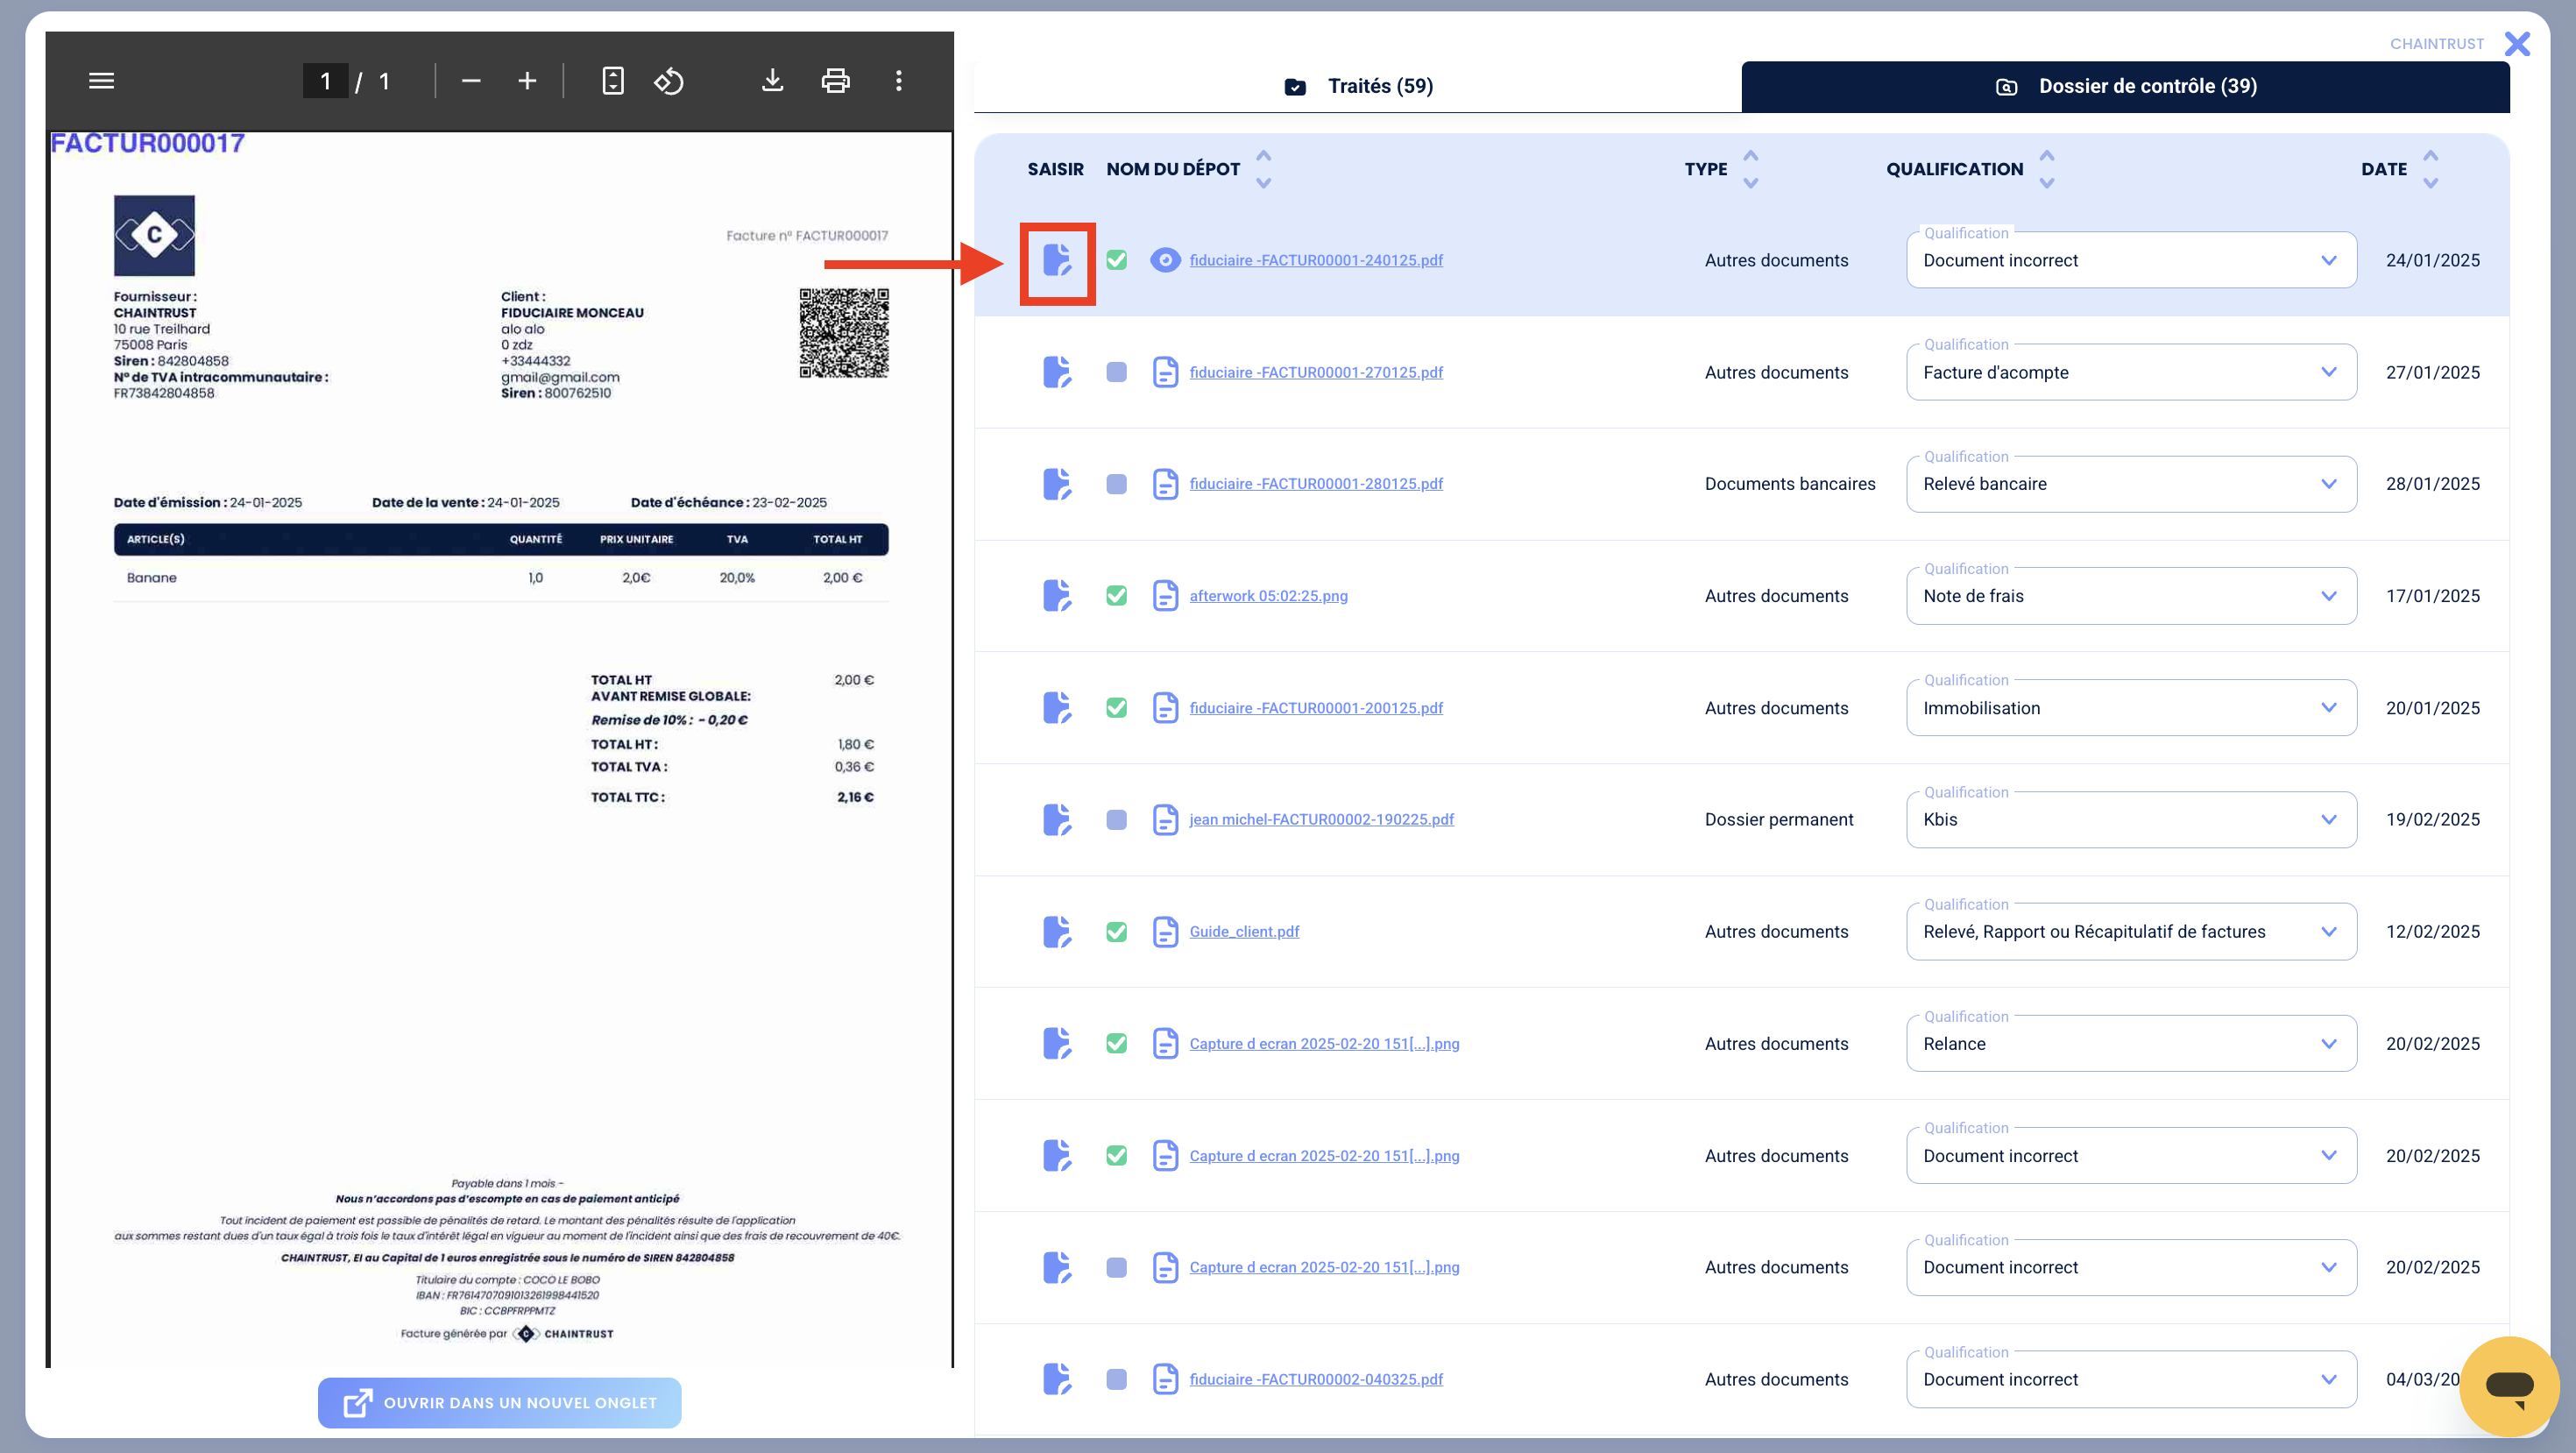Click the Dossier permanent type cell
This screenshot has width=2576, height=1453.
[x=1779, y=820]
